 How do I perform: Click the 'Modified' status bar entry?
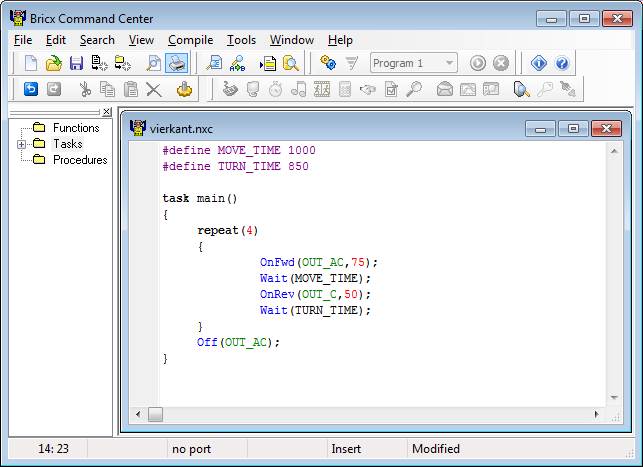(x=436, y=449)
